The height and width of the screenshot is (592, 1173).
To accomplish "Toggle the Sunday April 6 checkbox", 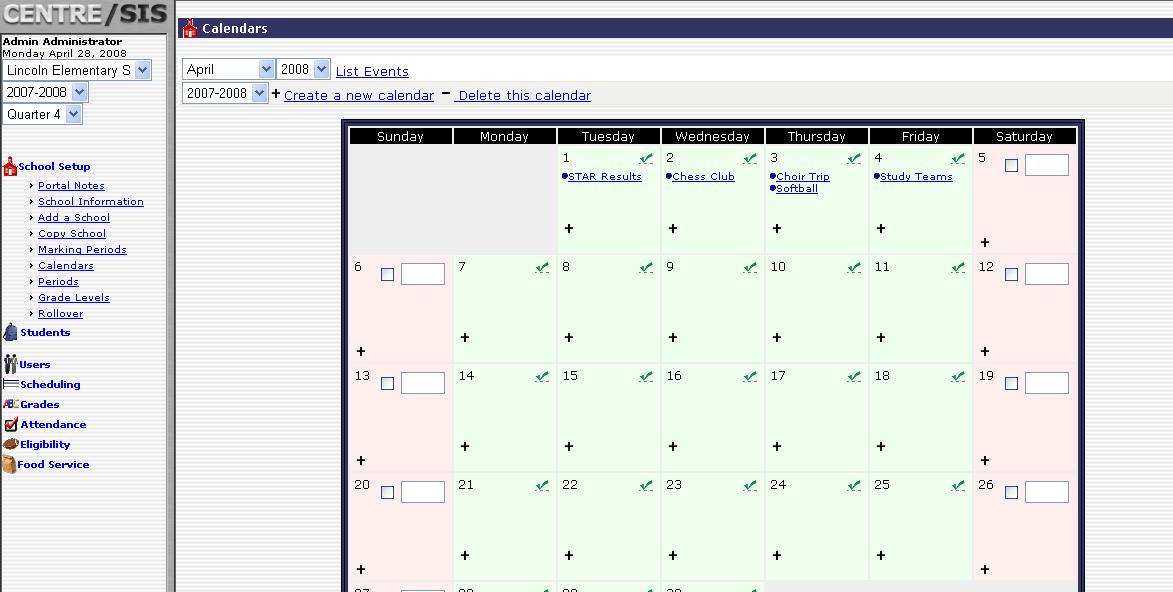I will point(387,274).
